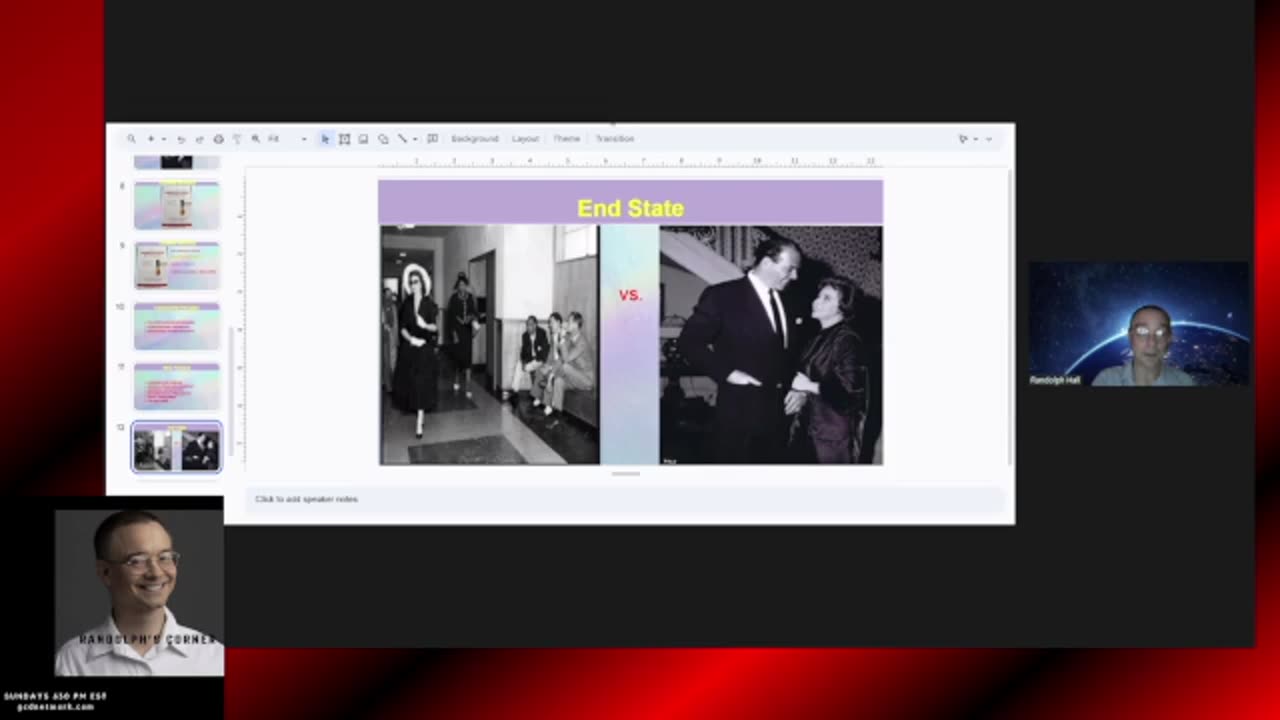This screenshot has height=720, width=1280.
Task: Click to add speaker notes field
Action: coord(625,499)
